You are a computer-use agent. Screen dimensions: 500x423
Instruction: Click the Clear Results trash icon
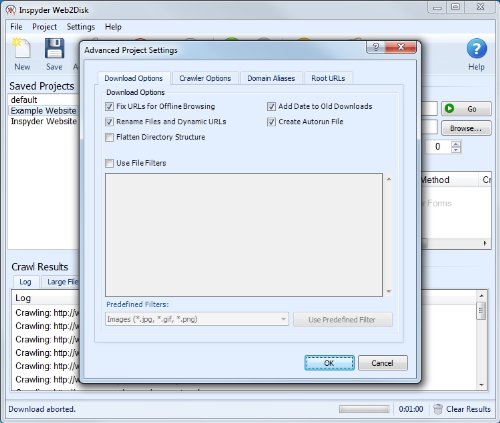click(438, 409)
